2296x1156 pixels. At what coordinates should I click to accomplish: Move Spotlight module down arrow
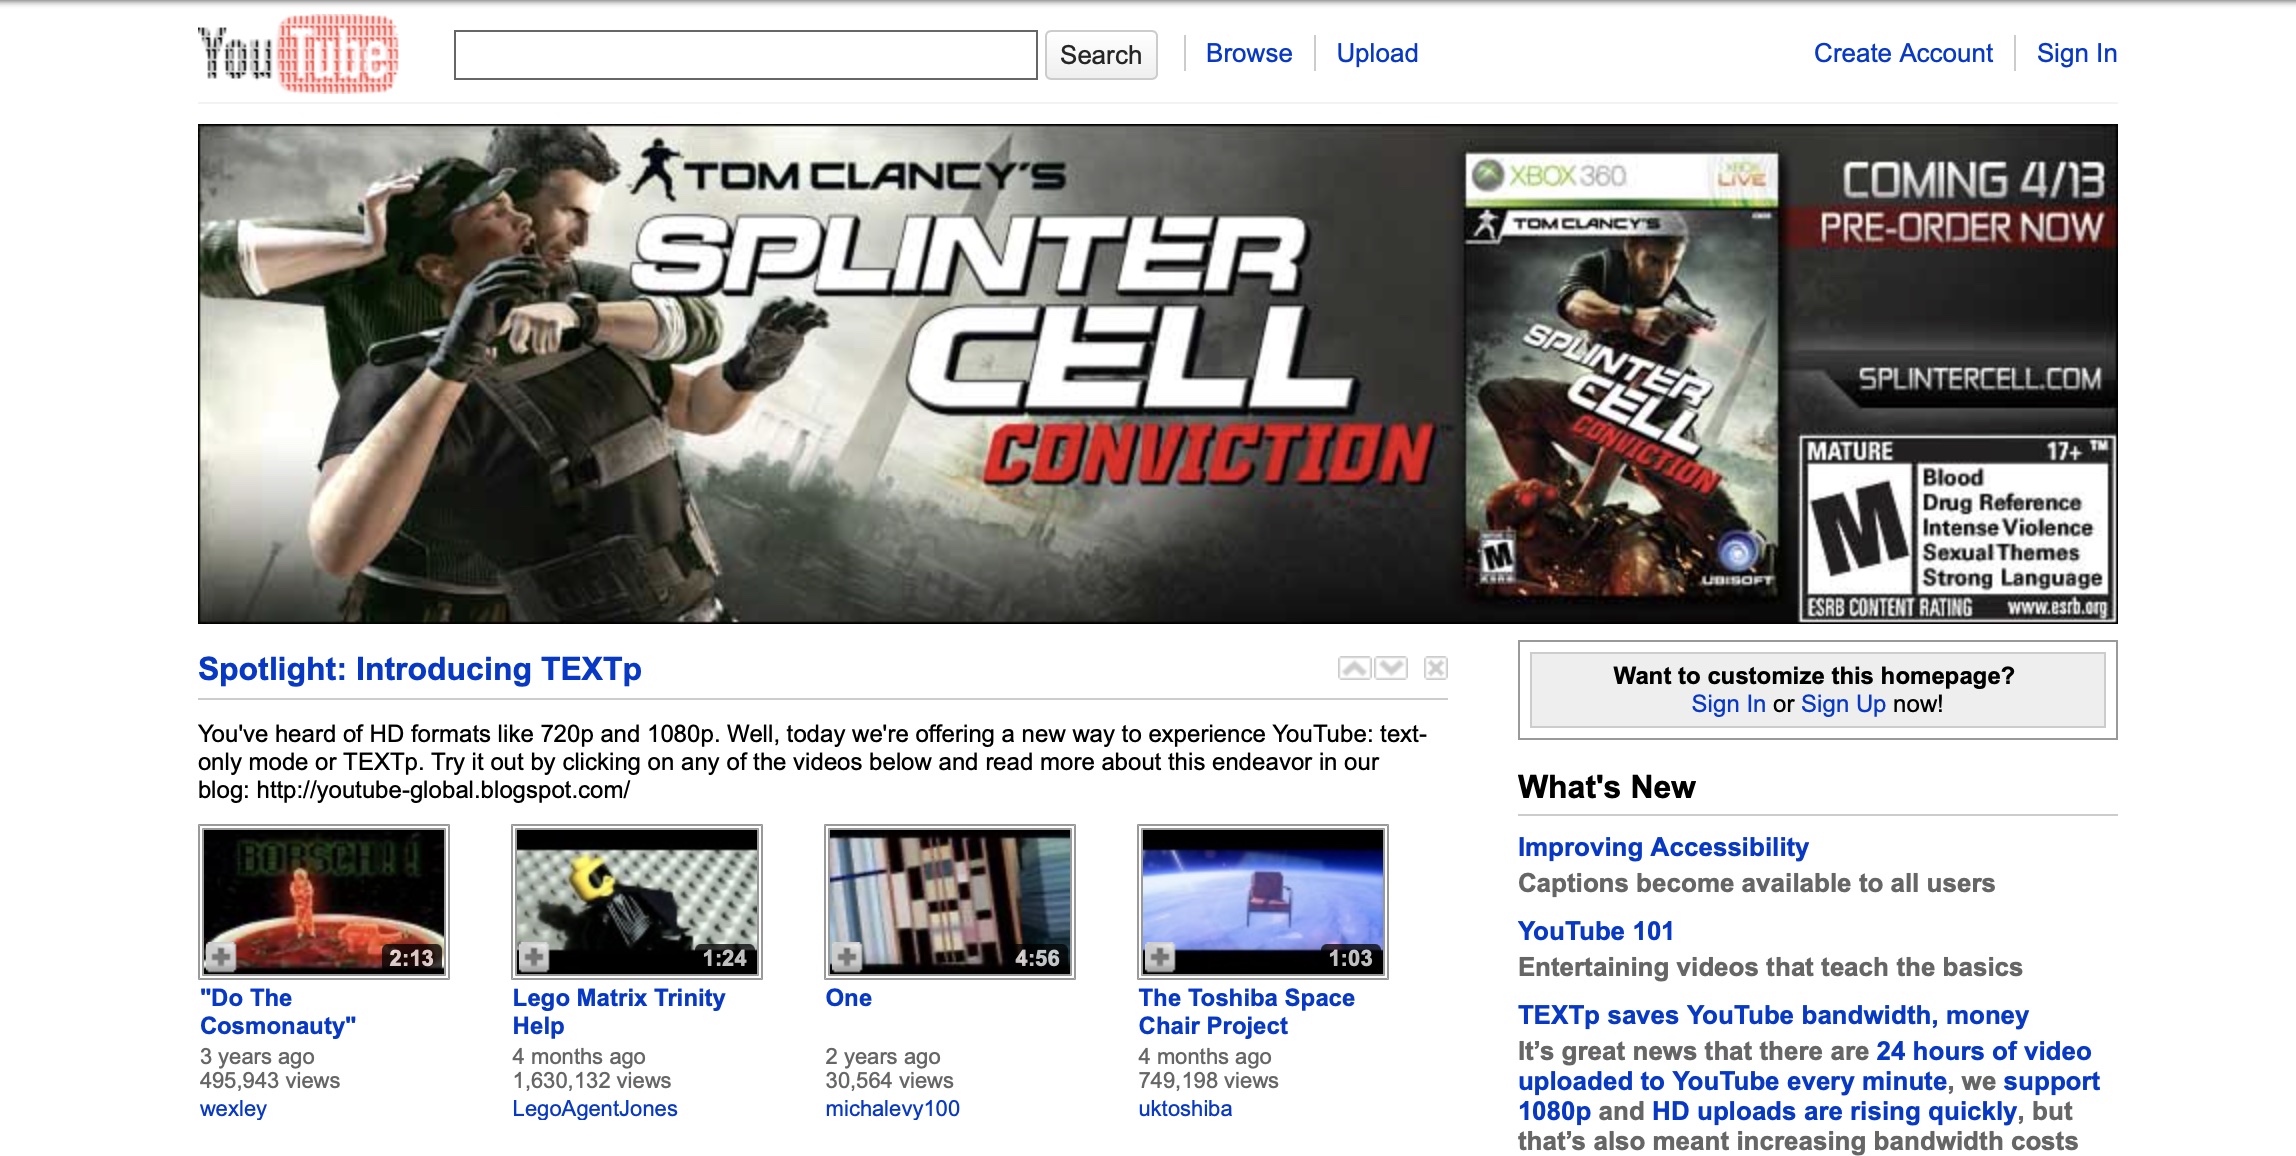[x=1391, y=668]
